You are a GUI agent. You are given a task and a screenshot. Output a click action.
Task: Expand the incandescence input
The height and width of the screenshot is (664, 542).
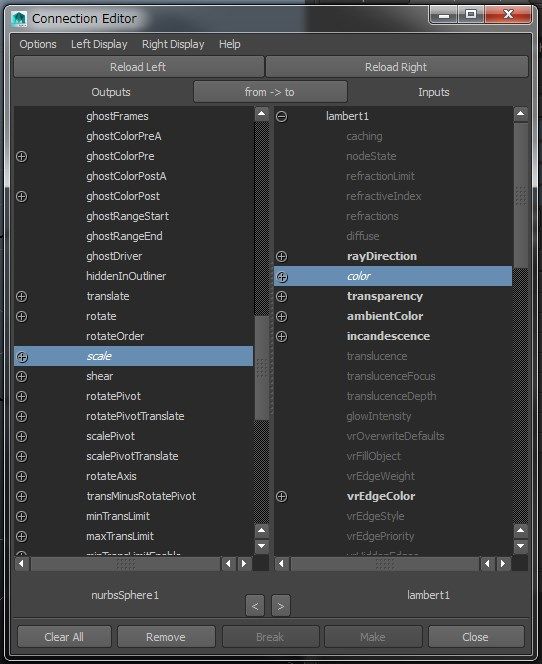coord(282,337)
